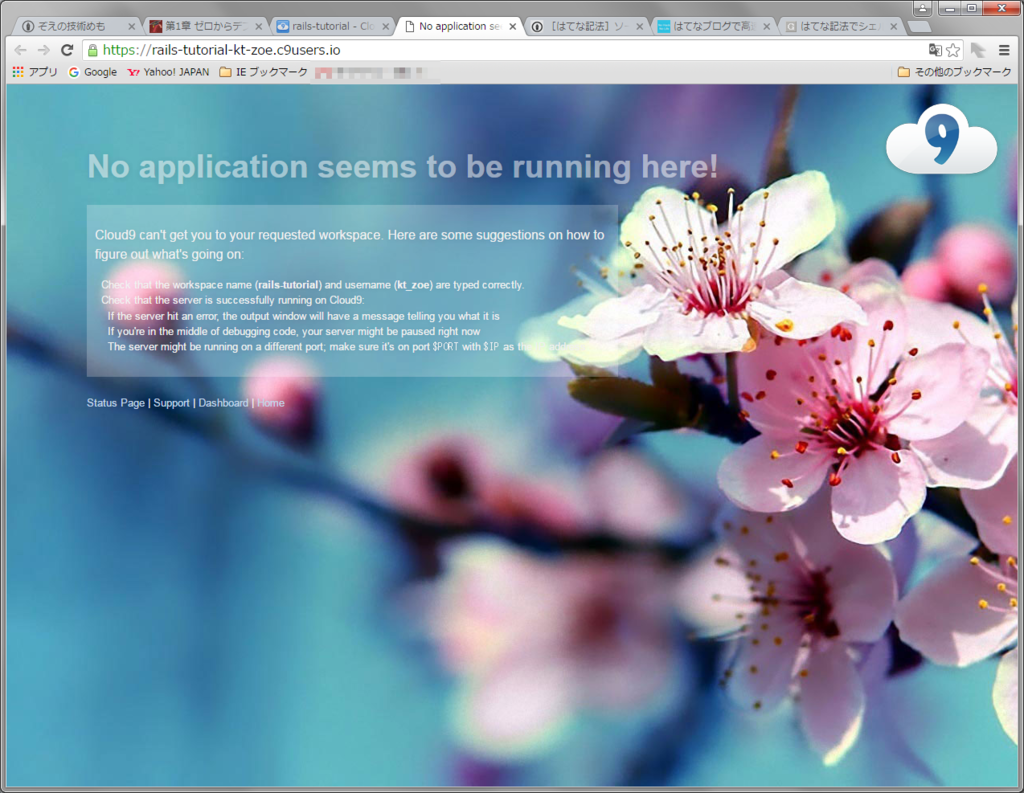Screen dimensions: 1024x793
Task: Open a new tab
Action: point(919,27)
